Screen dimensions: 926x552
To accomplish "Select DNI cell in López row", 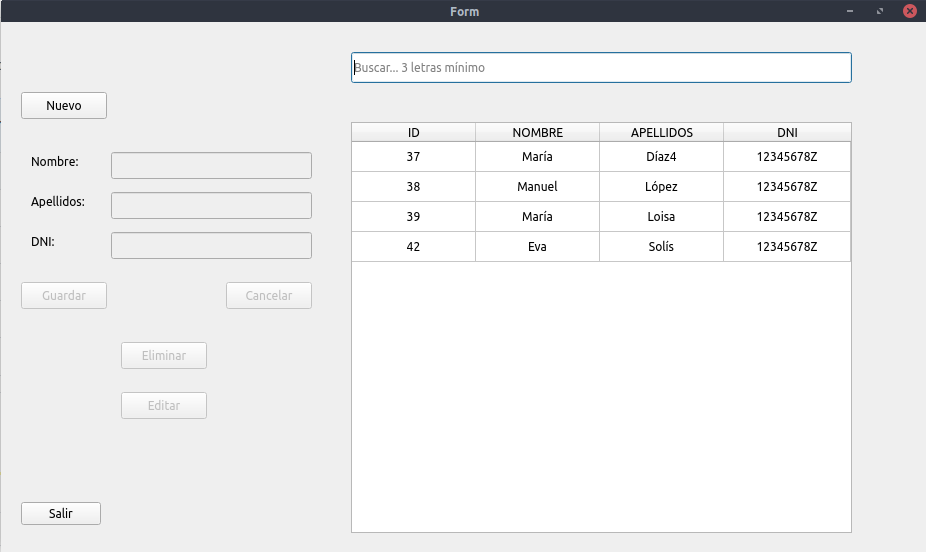I will click(787, 187).
